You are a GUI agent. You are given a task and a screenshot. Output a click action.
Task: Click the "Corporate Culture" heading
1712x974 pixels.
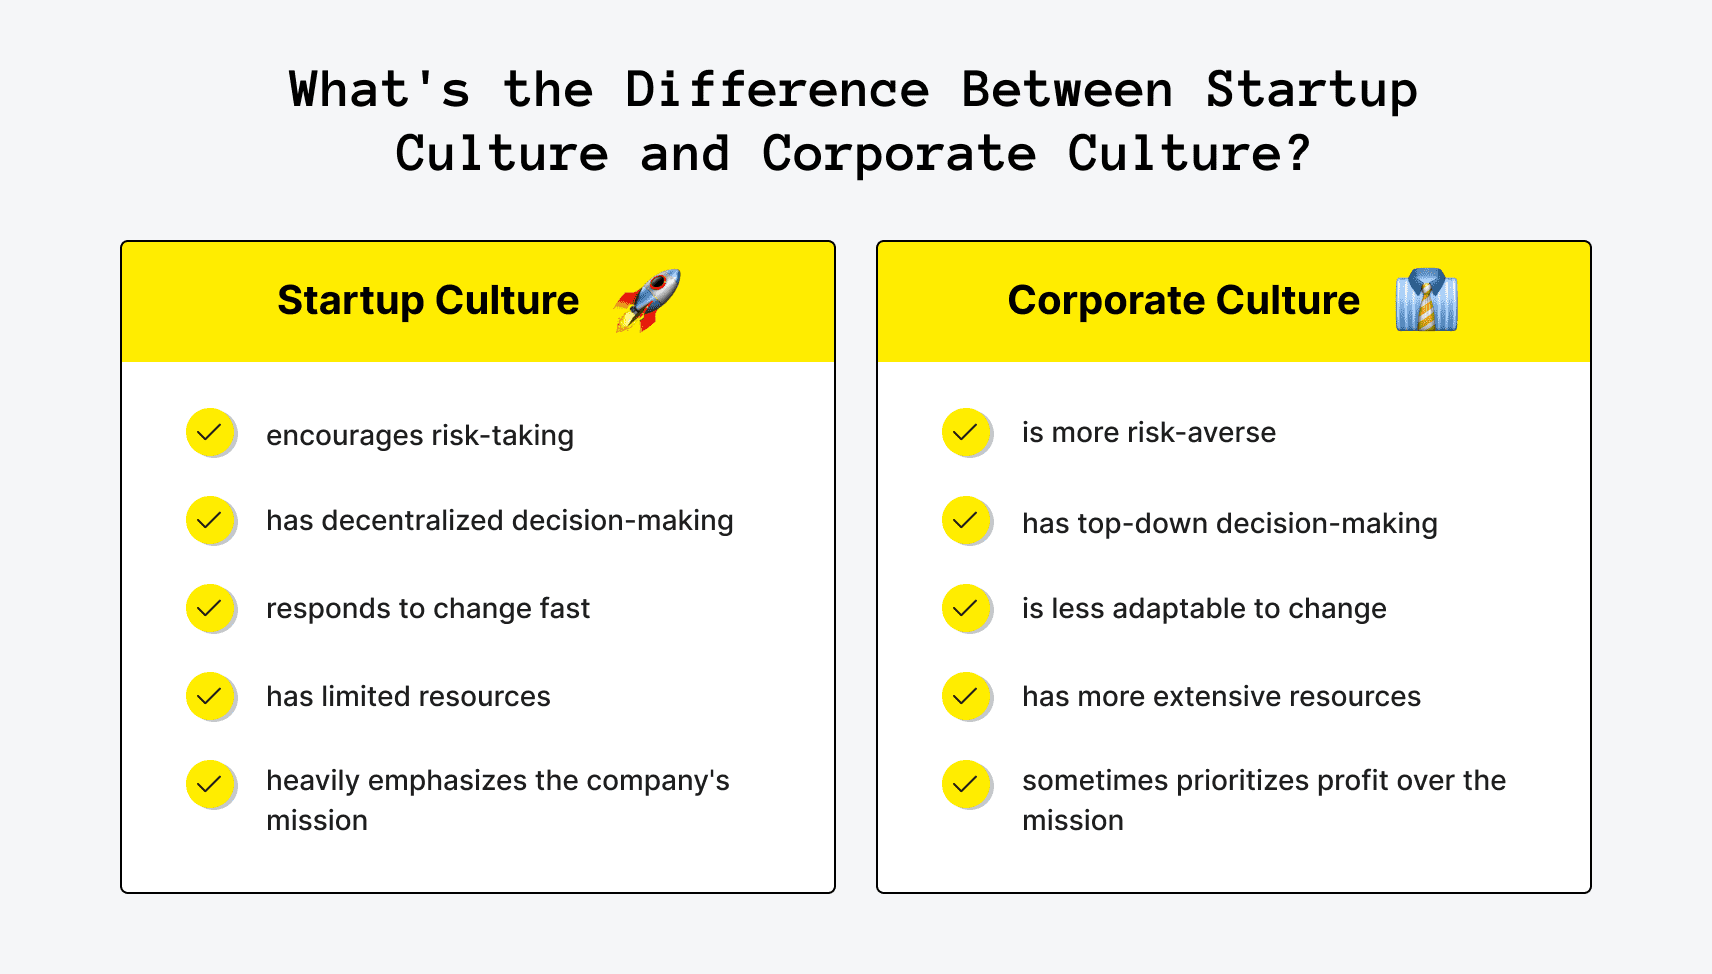click(x=1184, y=301)
